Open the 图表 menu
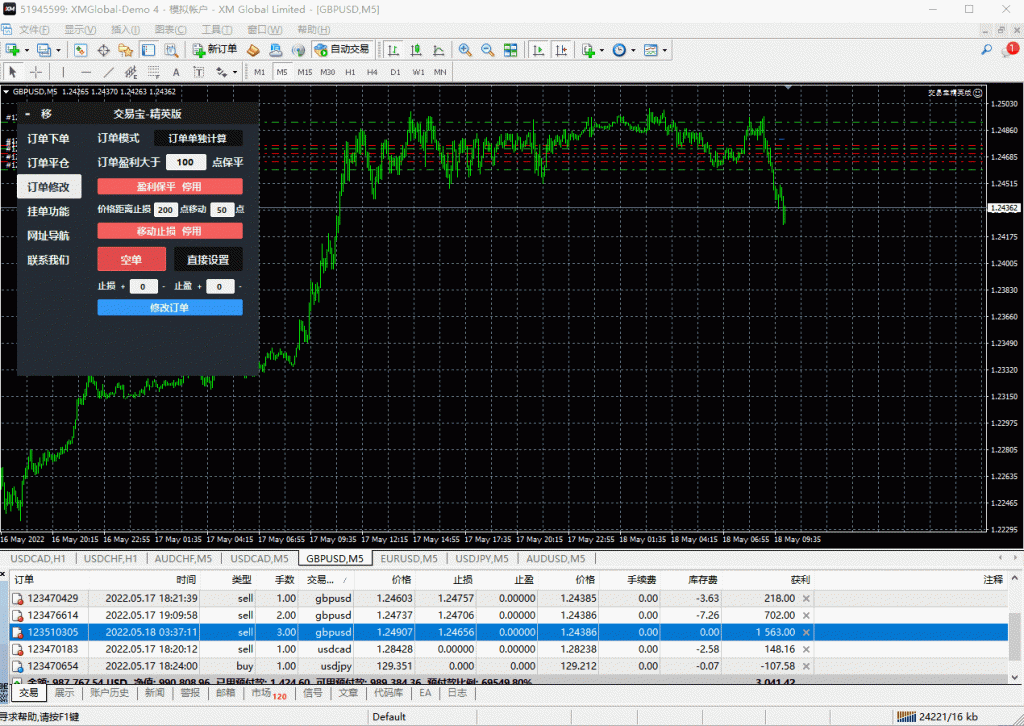The height and width of the screenshot is (726, 1024). pos(170,30)
